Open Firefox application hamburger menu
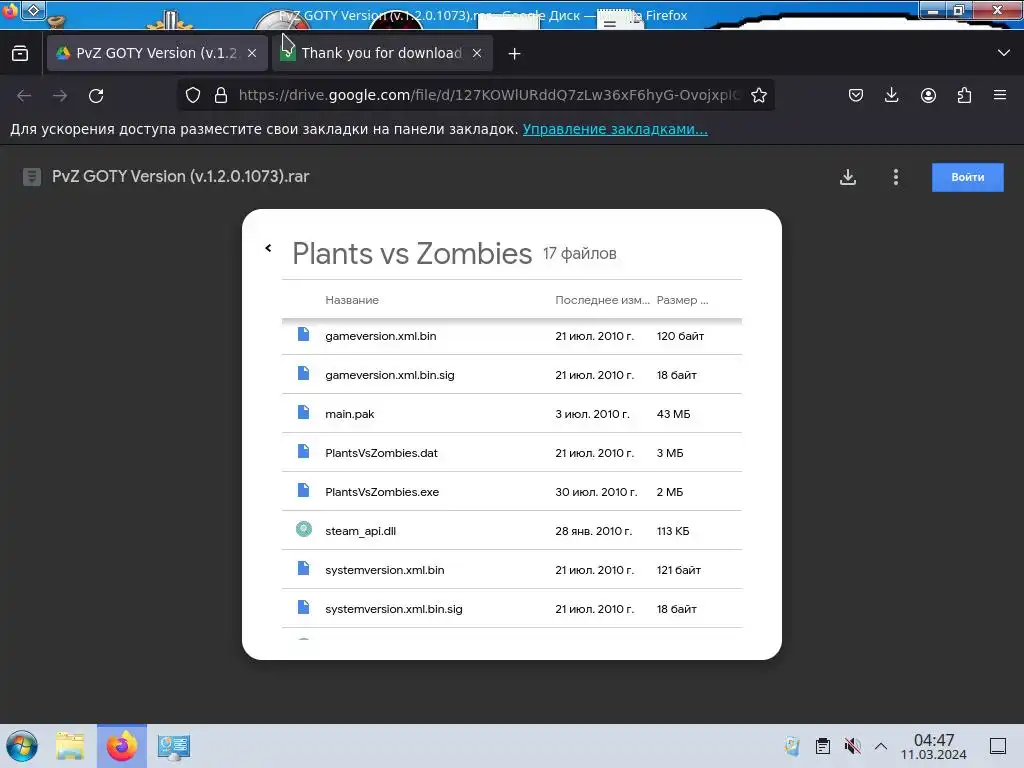Image resolution: width=1024 pixels, height=768 pixels. pyautogui.click(x=1000, y=95)
